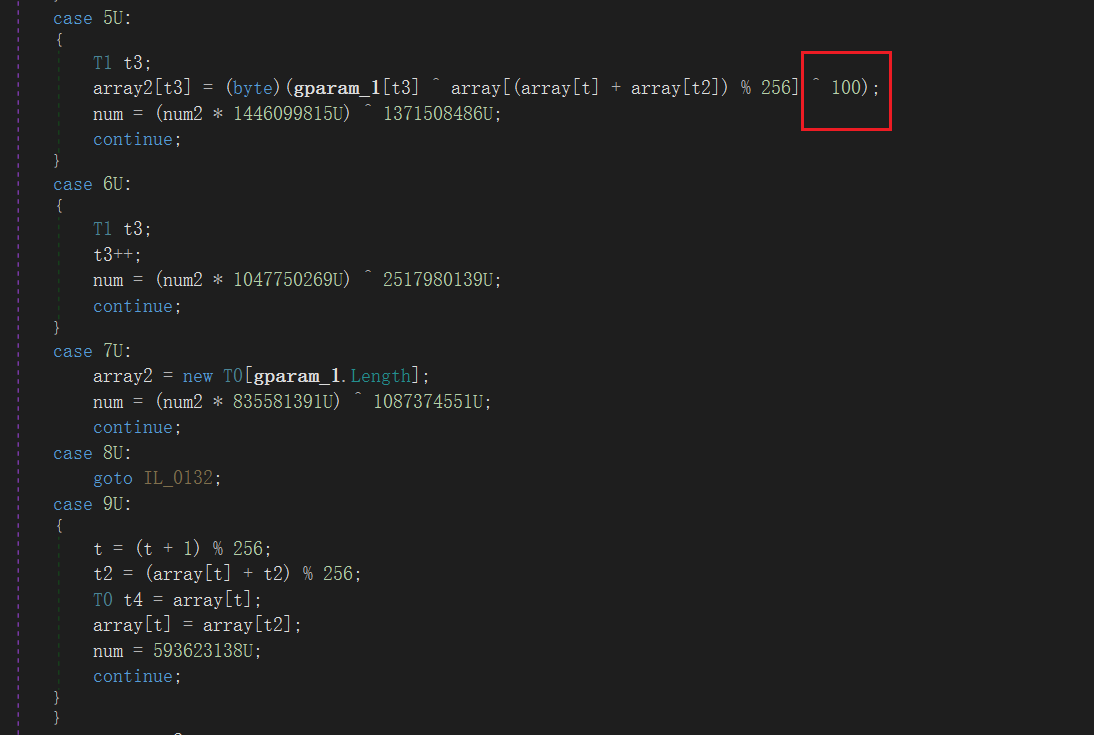This screenshot has width=1094, height=735.
Task: Click the "new" keyword in case 7U
Action: [197, 376]
